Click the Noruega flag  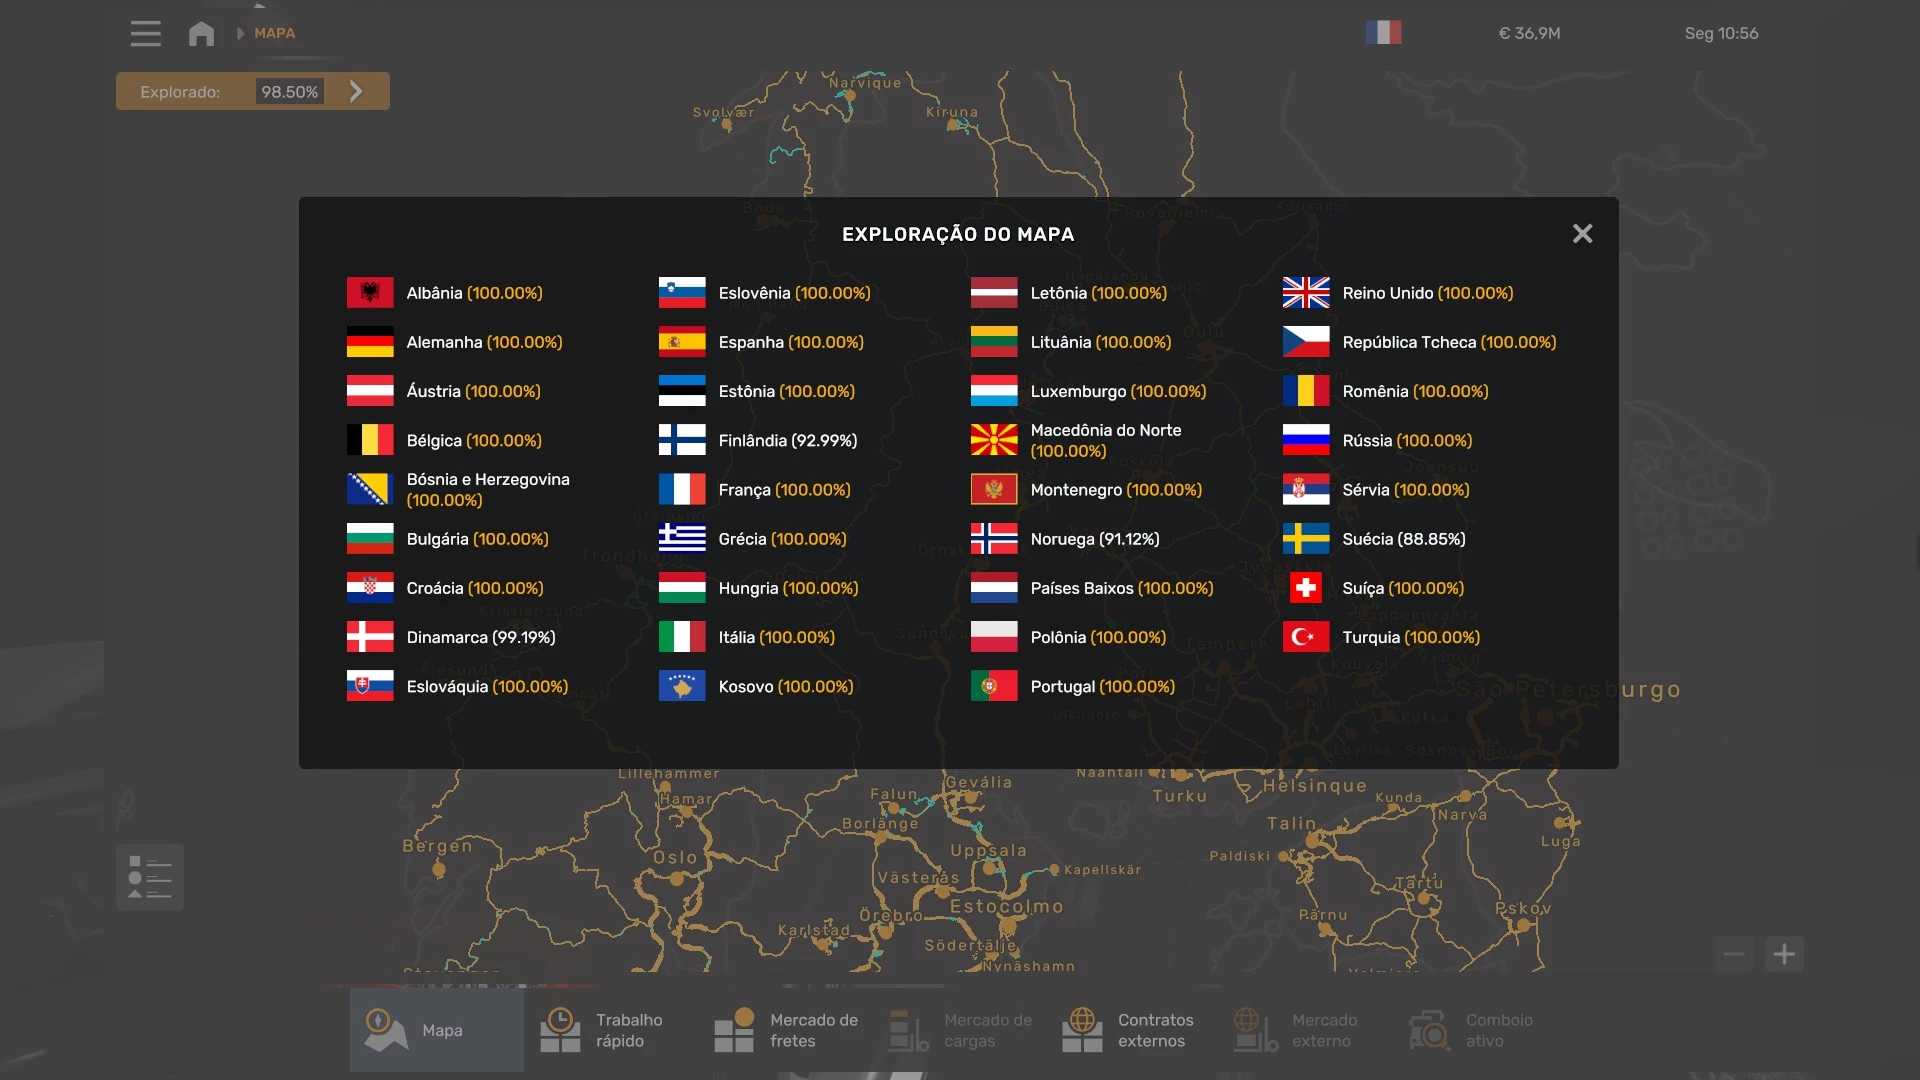(x=994, y=539)
